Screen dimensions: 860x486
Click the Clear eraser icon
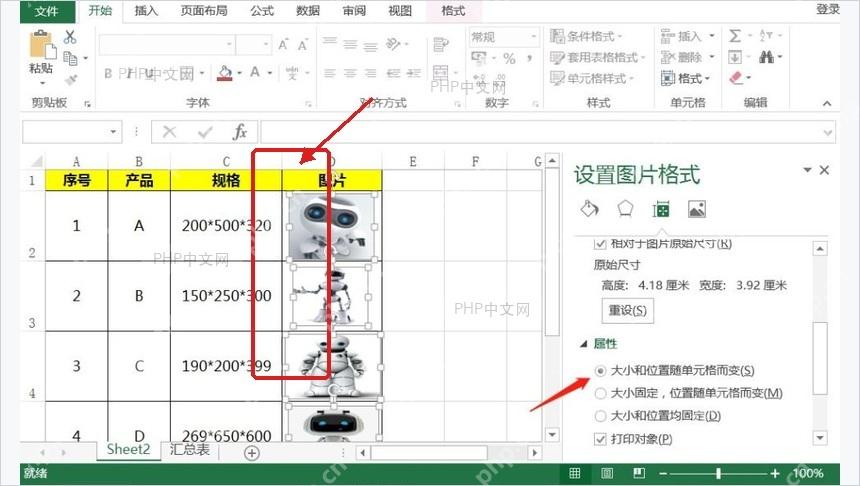(x=735, y=77)
